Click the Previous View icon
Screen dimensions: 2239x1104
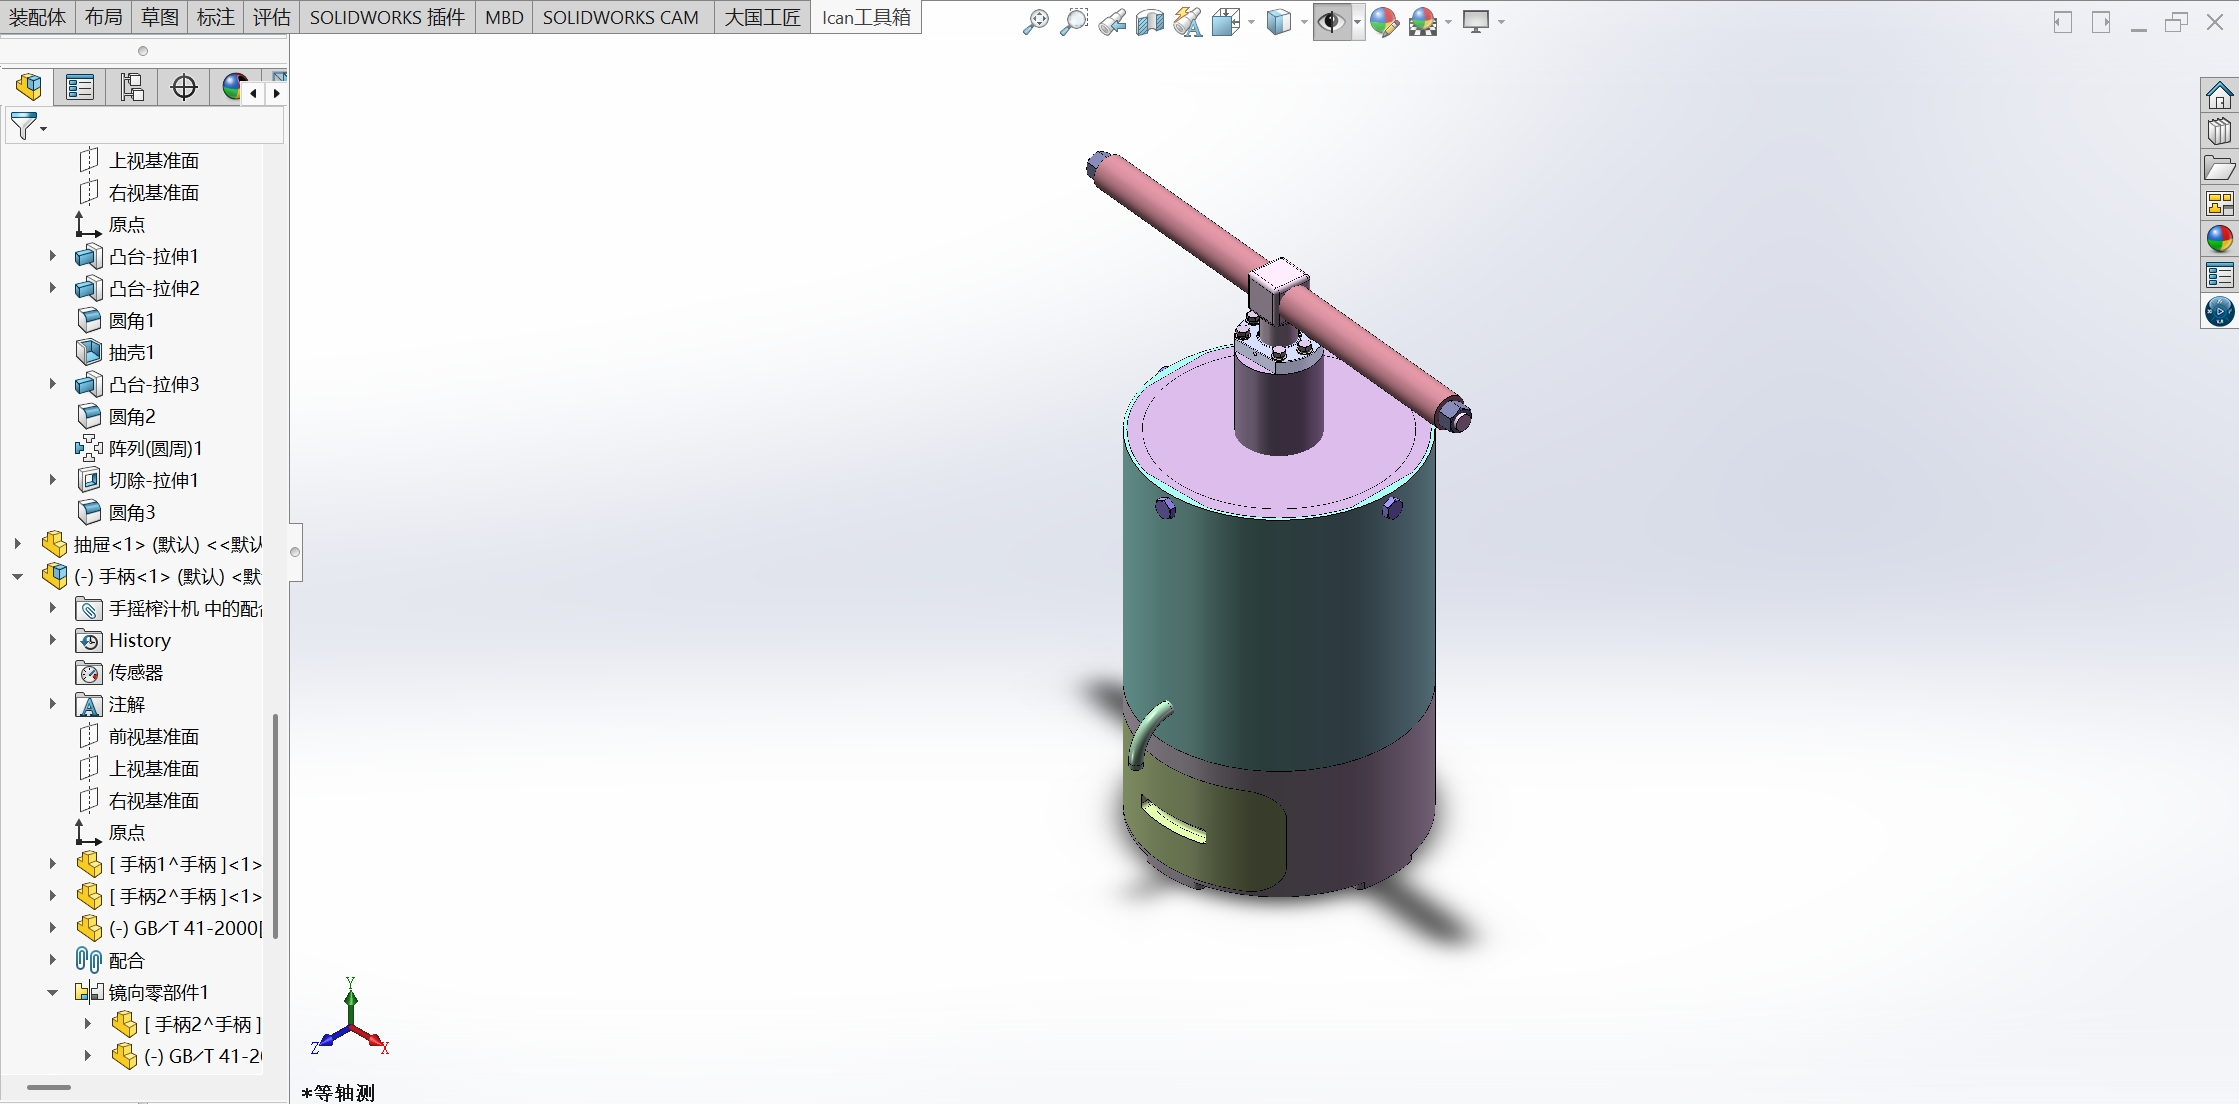(x=1111, y=22)
